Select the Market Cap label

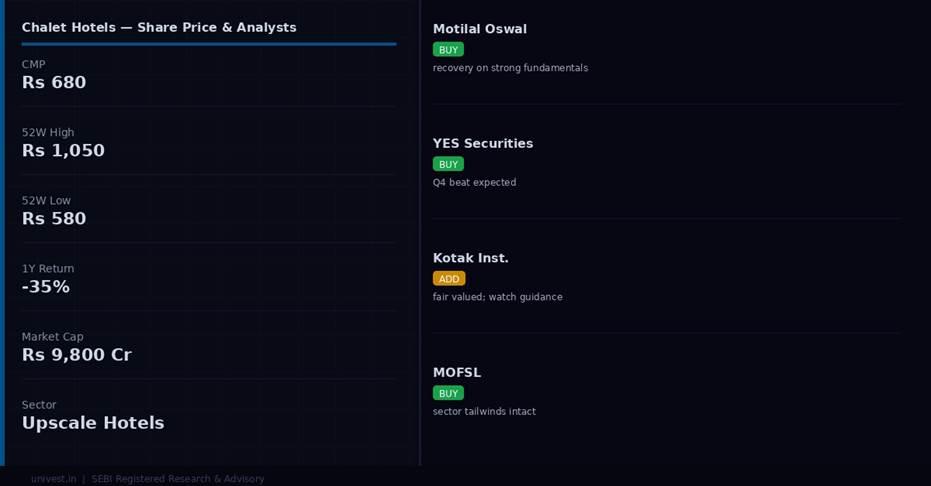click(53, 336)
